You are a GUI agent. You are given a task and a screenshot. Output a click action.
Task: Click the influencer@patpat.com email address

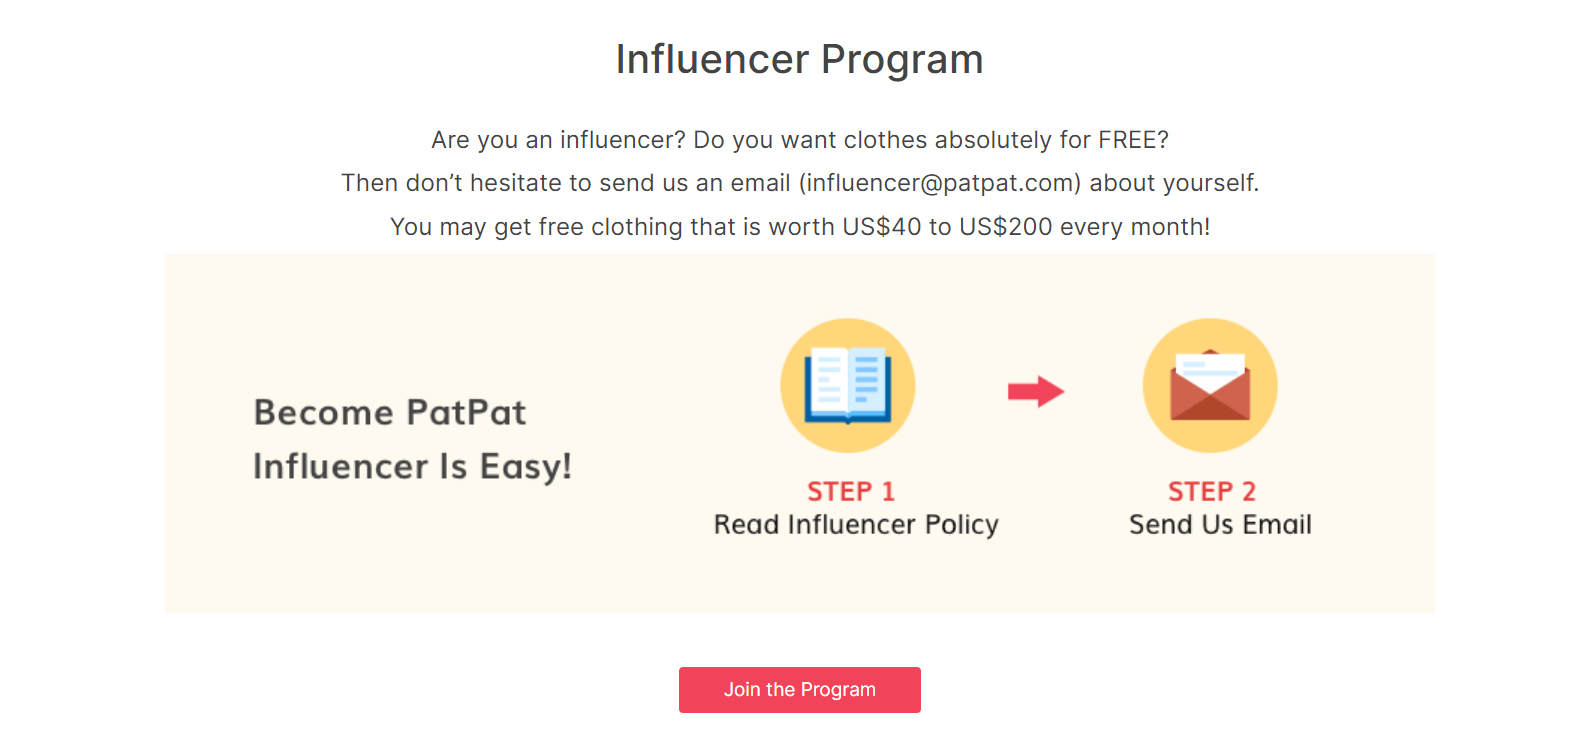[x=940, y=183]
